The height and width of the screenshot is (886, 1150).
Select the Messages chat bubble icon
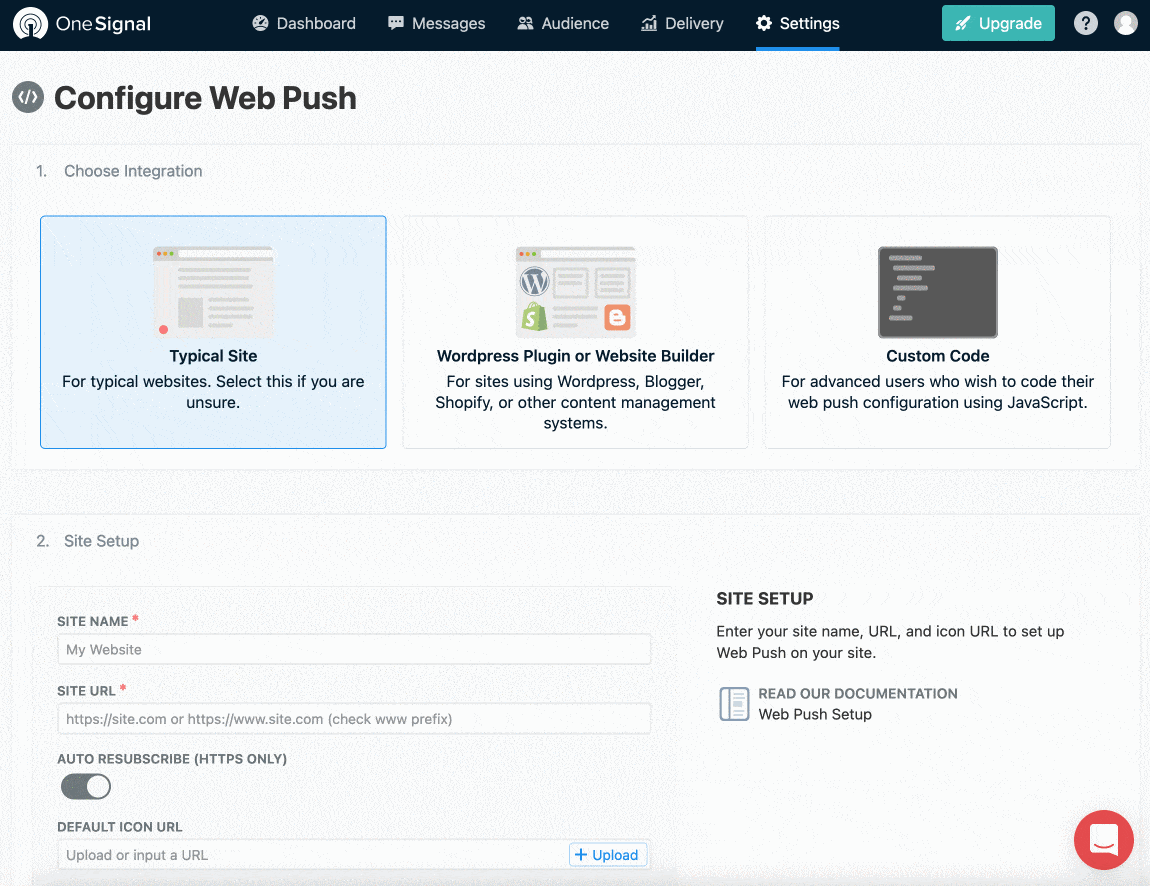395,23
